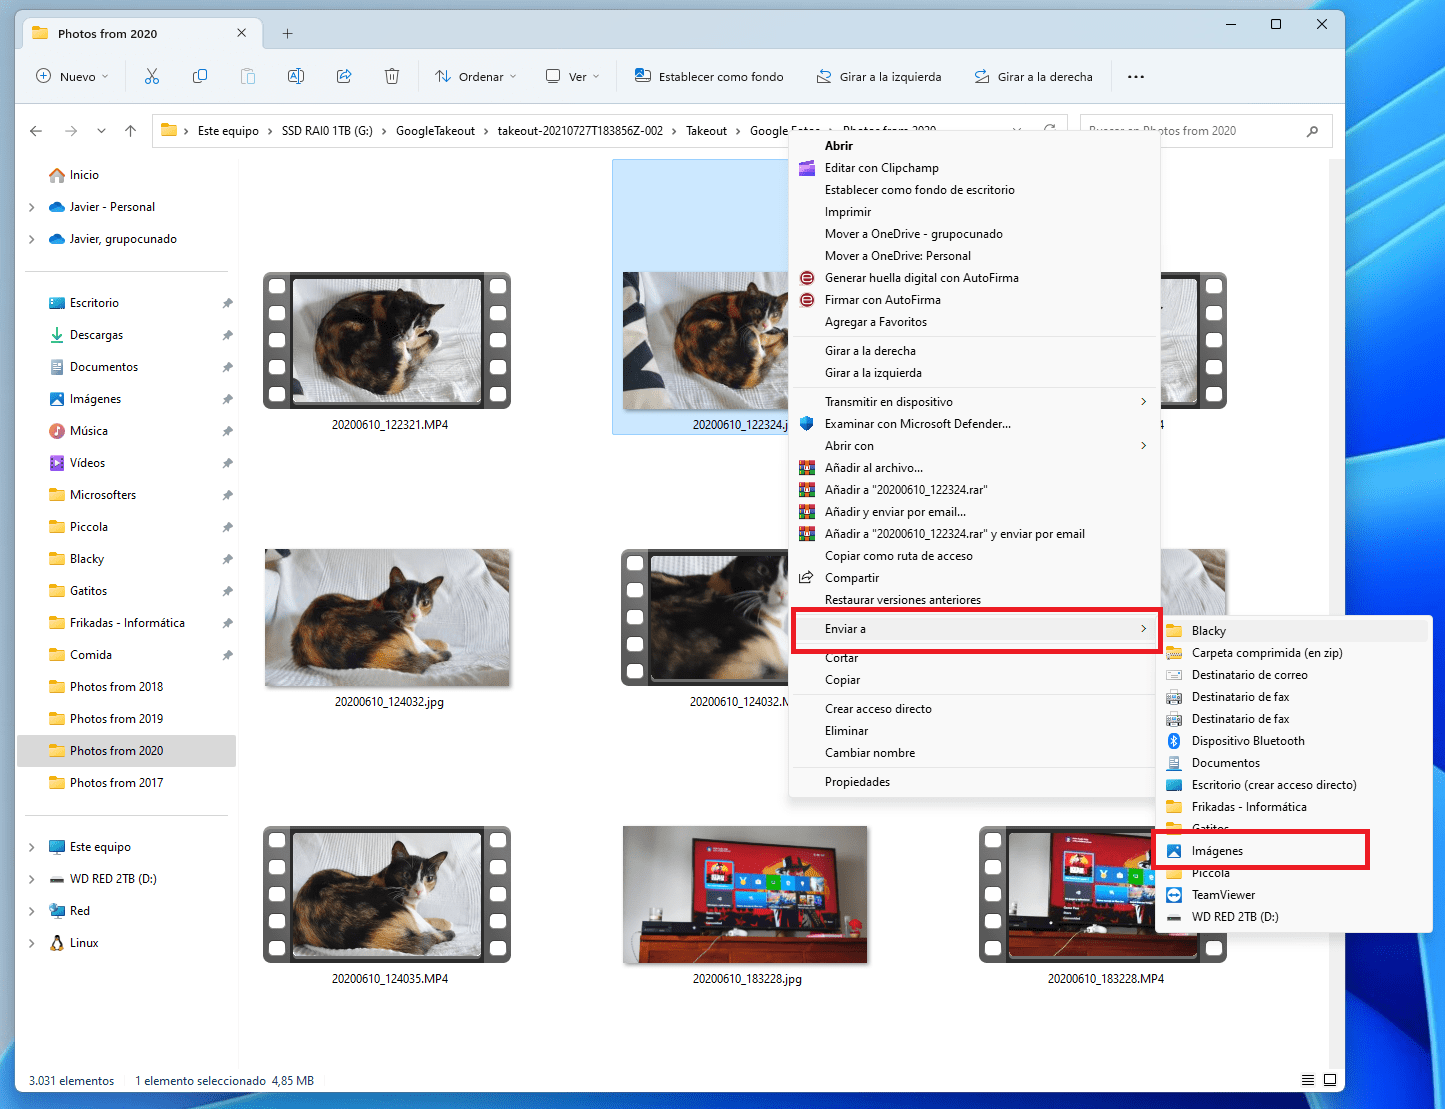Choose Compartir in context menu
The image size is (1445, 1109).
click(851, 578)
